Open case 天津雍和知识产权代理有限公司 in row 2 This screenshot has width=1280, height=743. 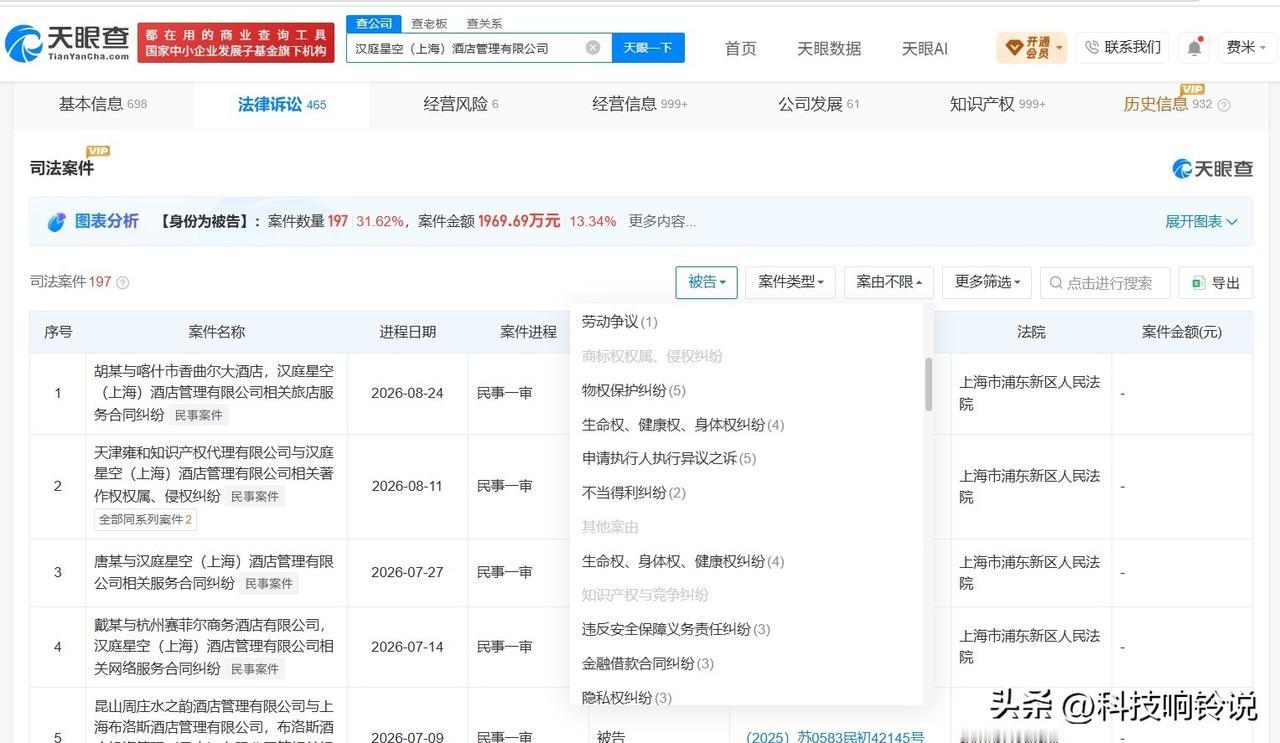click(214, 474)
